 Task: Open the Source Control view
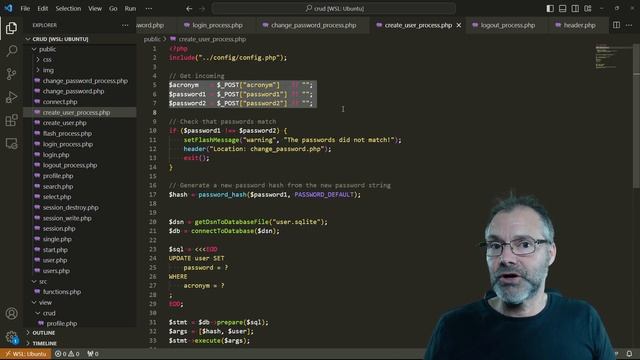click(11, 74)
